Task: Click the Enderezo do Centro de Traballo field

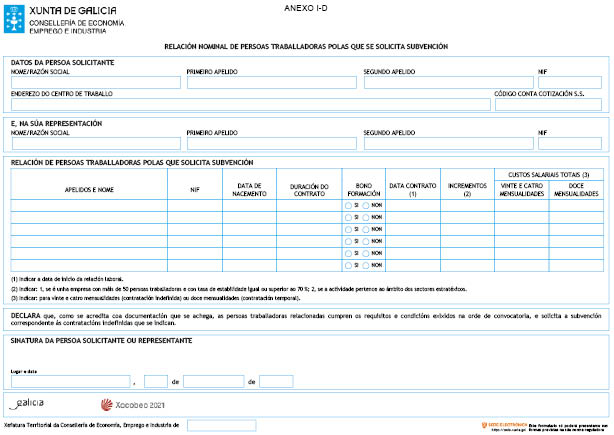Action: 250,104
